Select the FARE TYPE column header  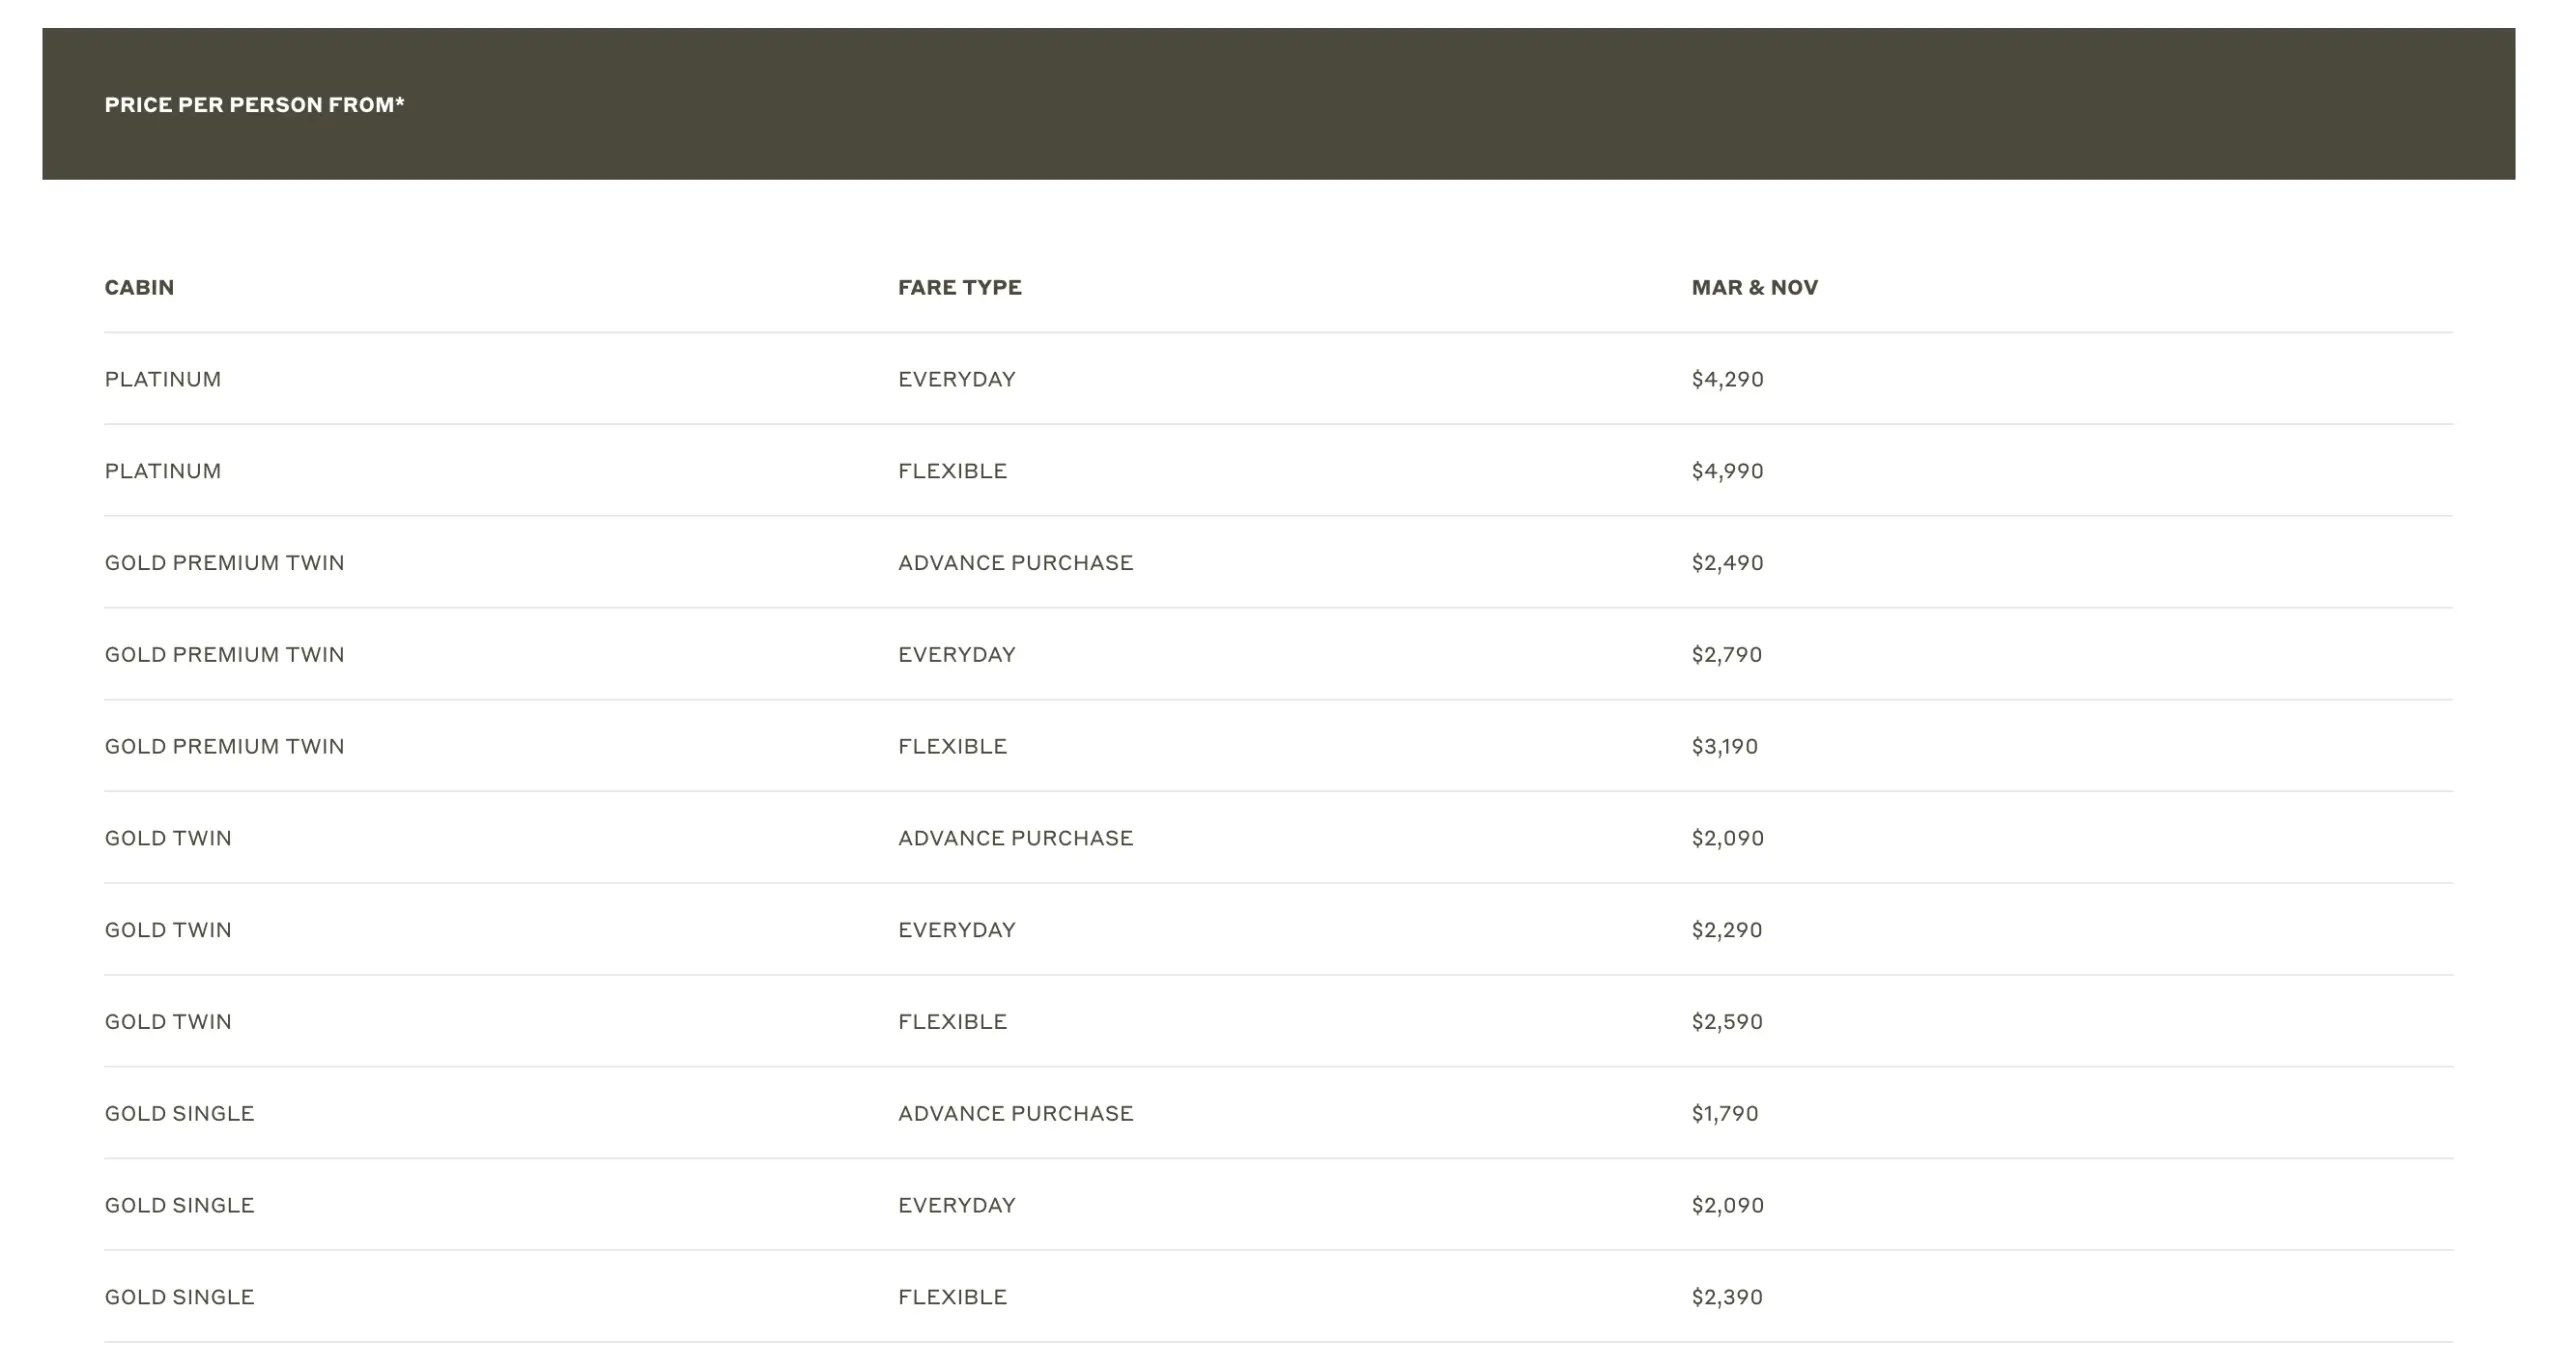click(959, 288)
